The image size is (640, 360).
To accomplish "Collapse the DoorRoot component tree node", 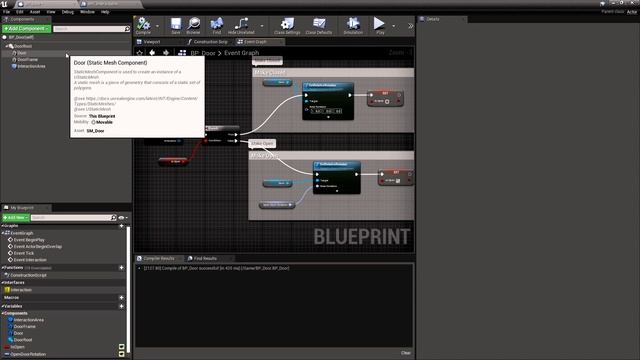I will (x=7, y=46).
